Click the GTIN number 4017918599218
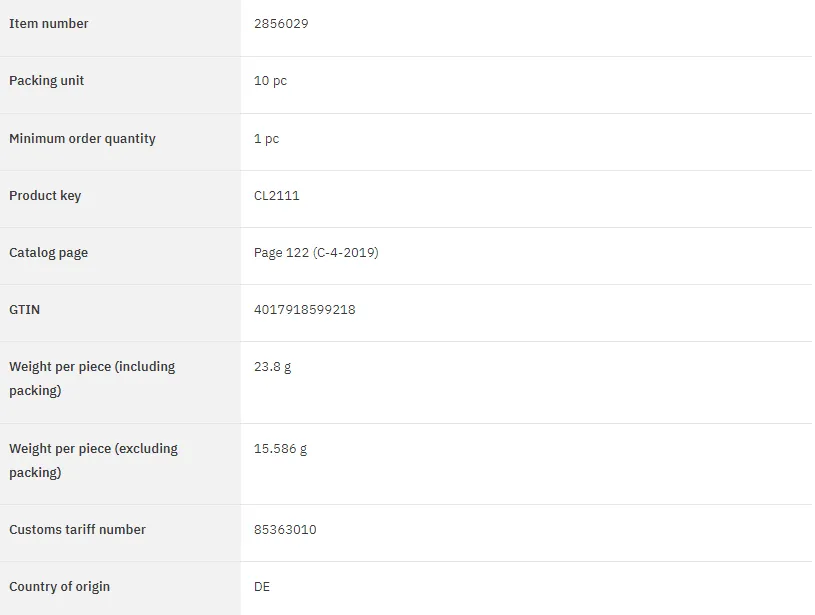 coord(305,310)
